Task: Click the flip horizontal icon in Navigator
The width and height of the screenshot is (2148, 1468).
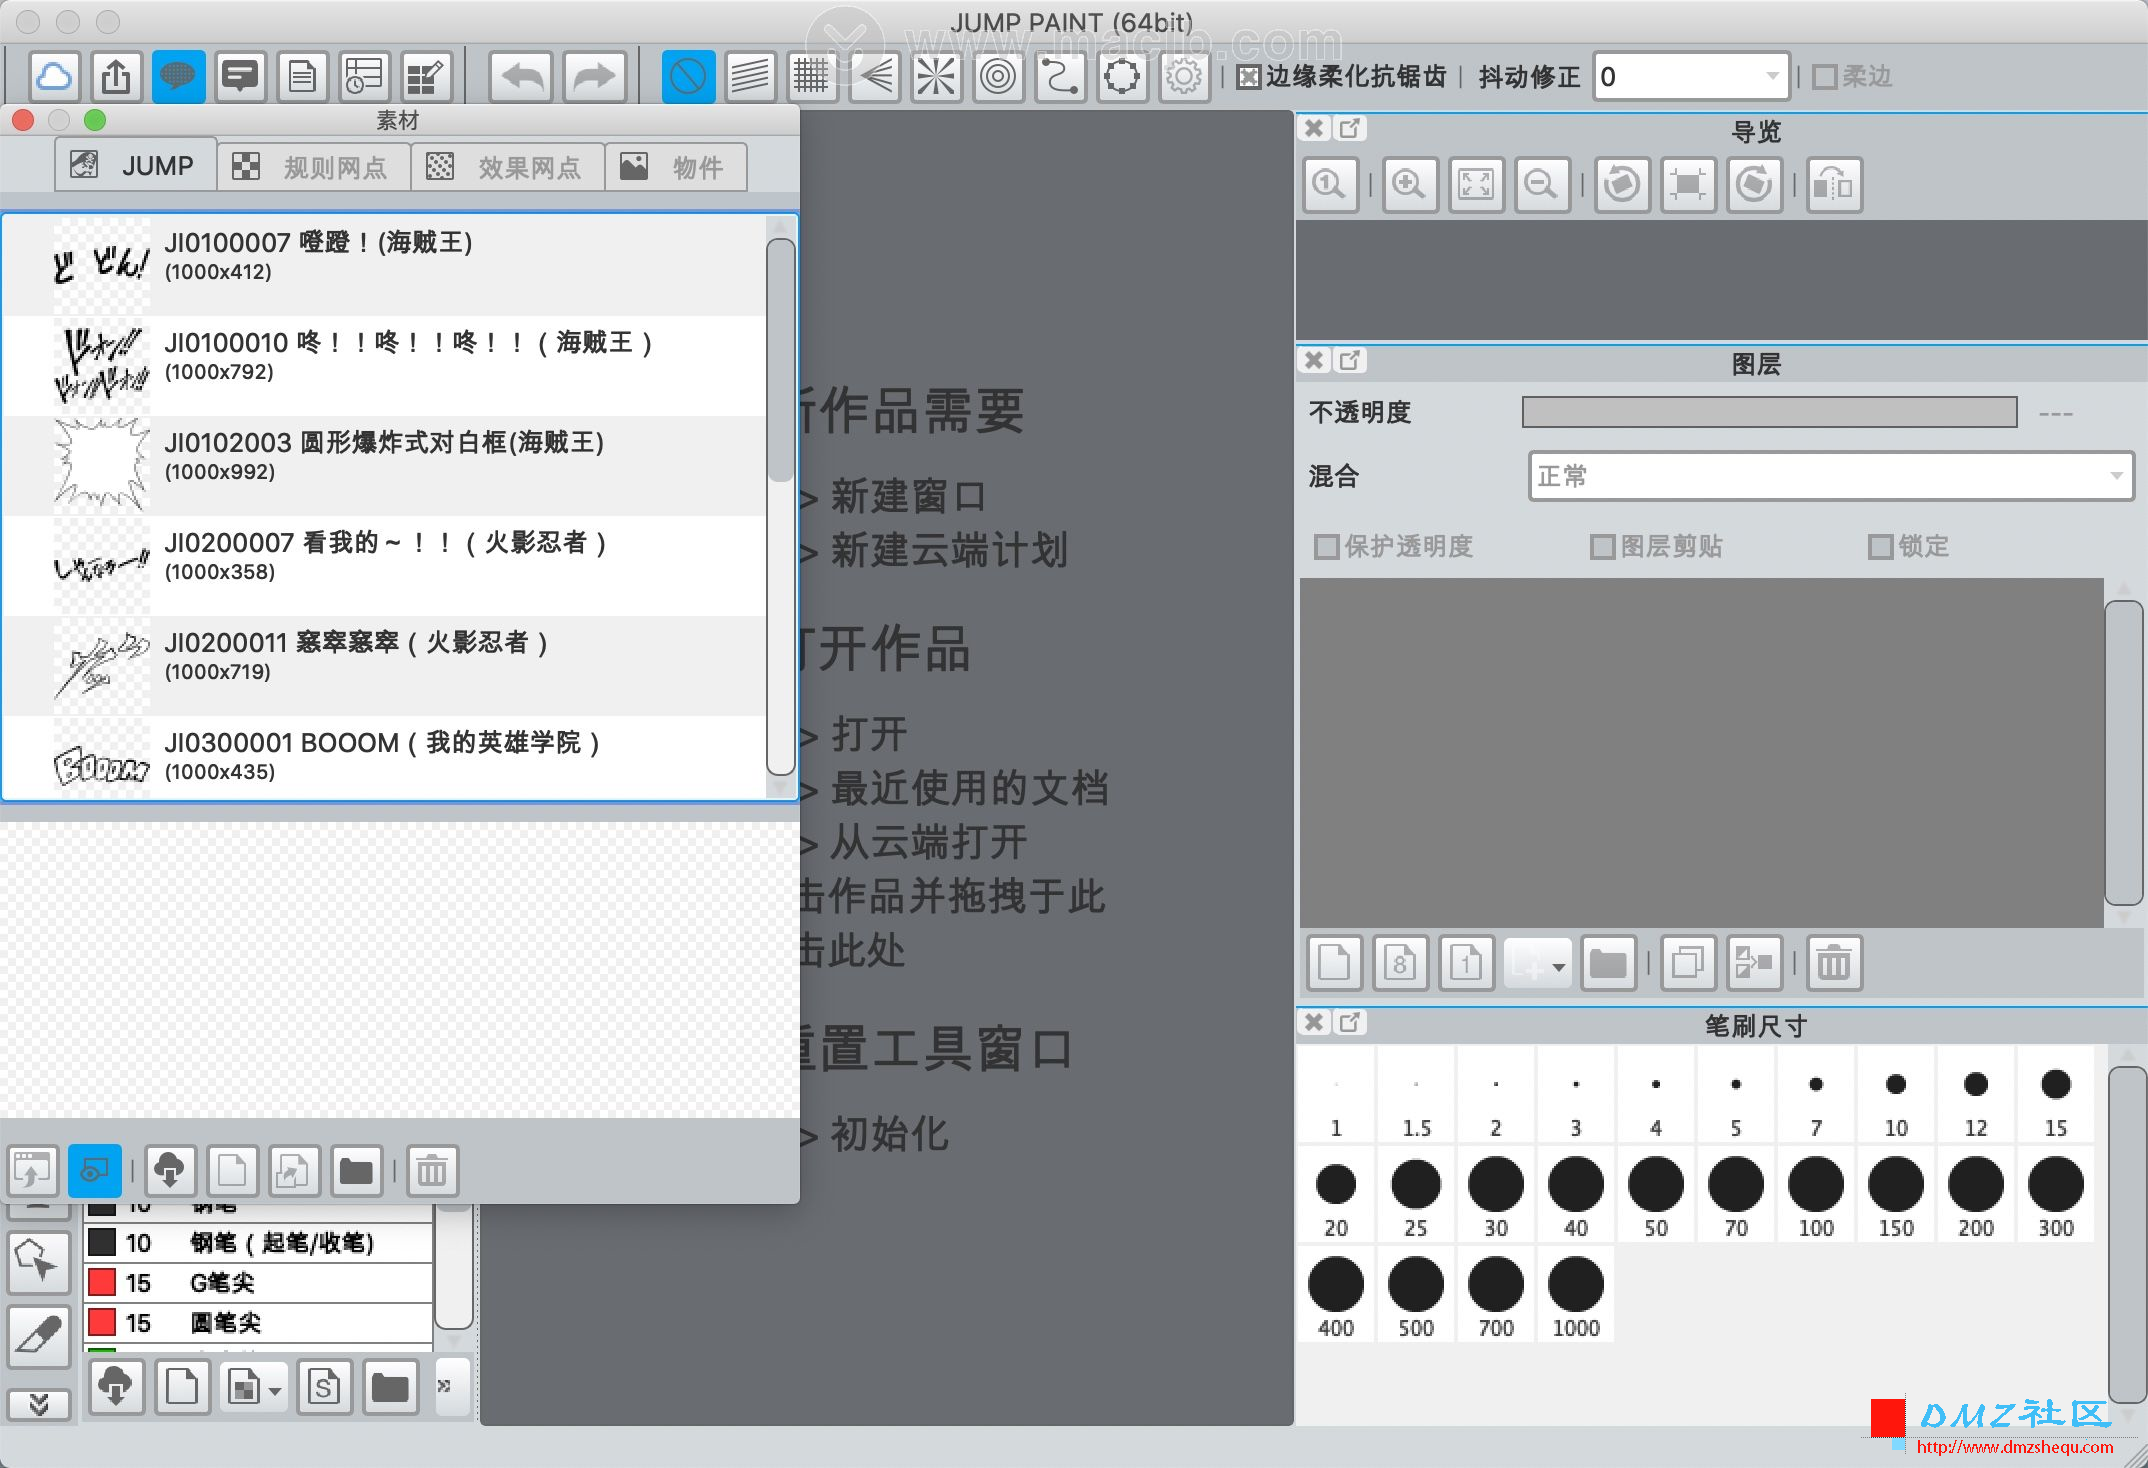Action: click(1834, 185)
